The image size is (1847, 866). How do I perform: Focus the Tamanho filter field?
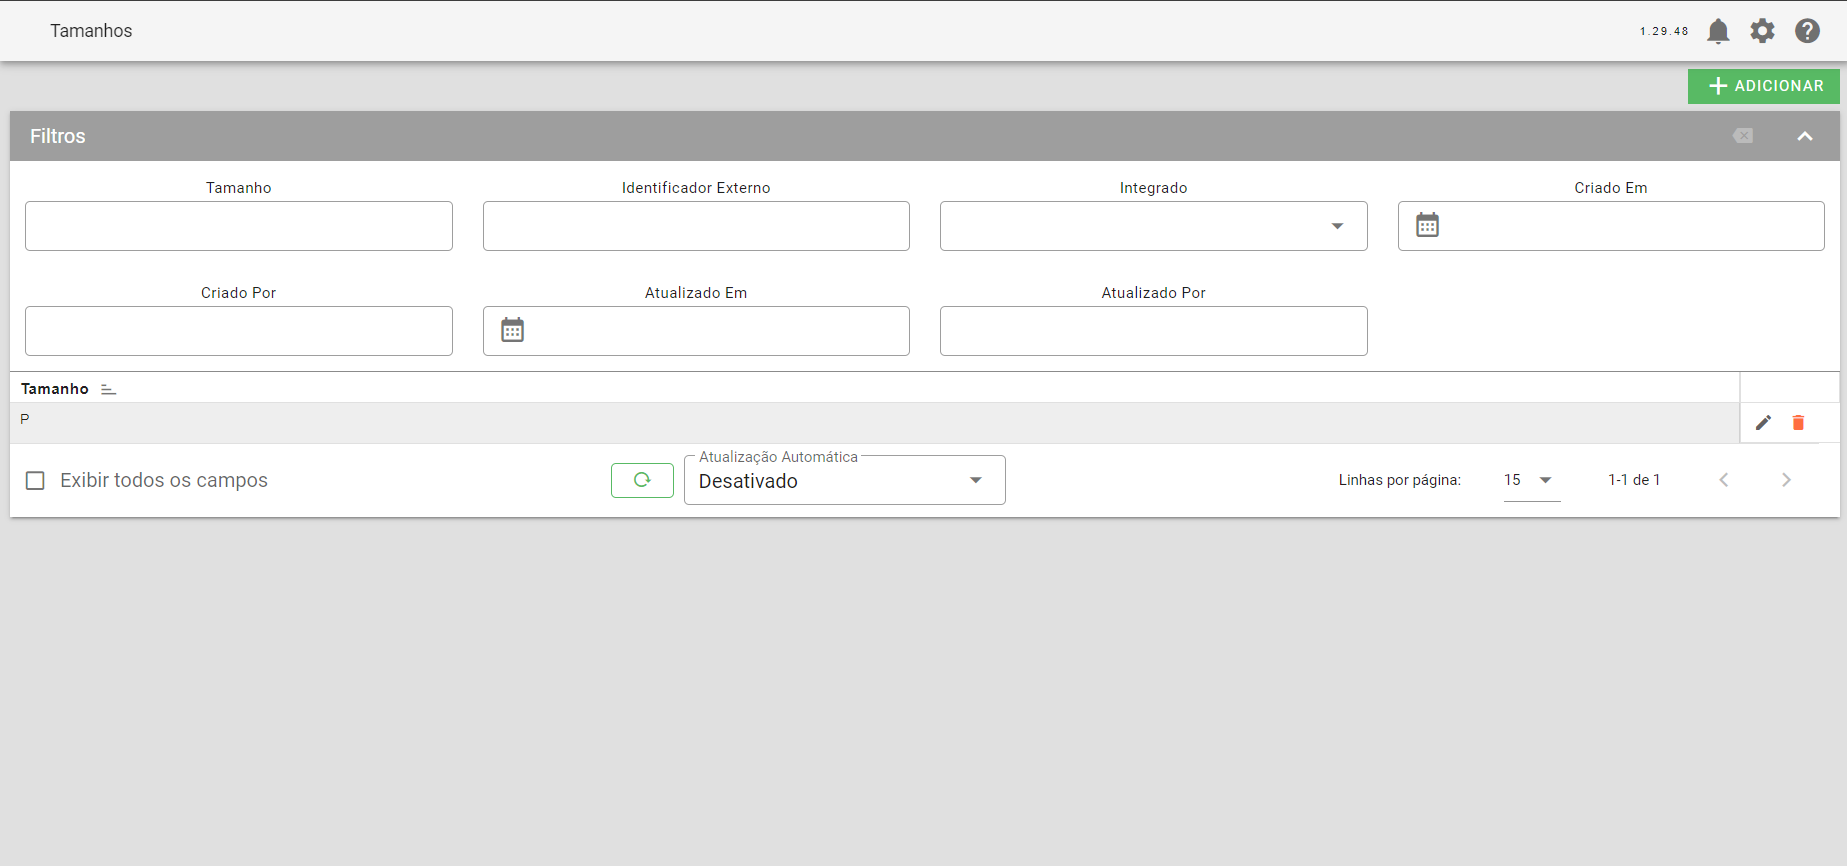[x=239, y=226]
